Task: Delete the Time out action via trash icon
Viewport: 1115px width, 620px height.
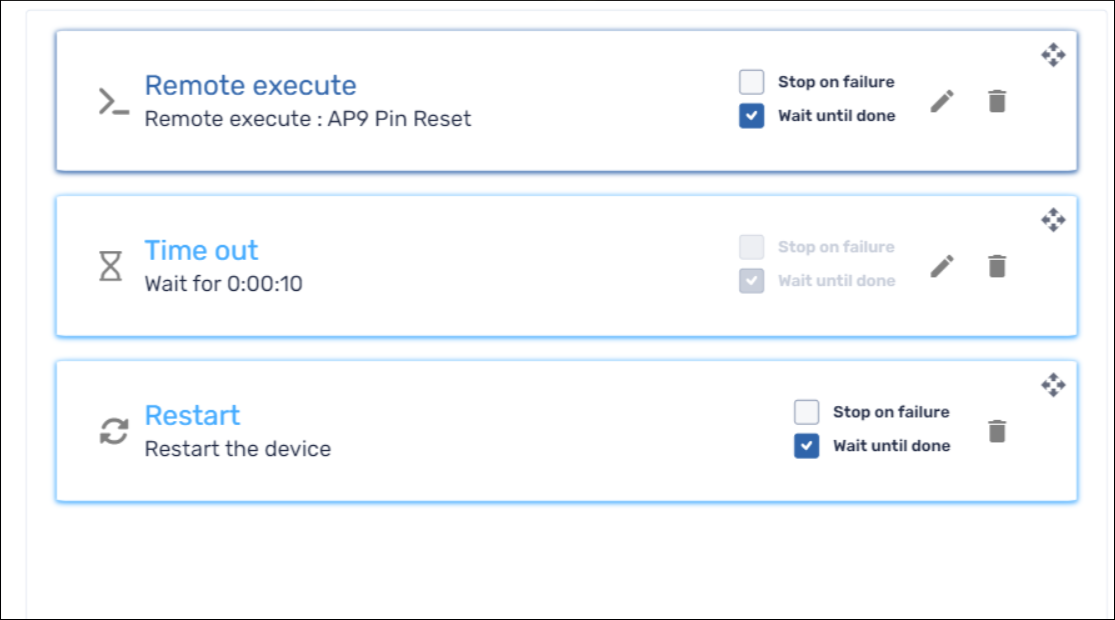Action: coord(996,266)
